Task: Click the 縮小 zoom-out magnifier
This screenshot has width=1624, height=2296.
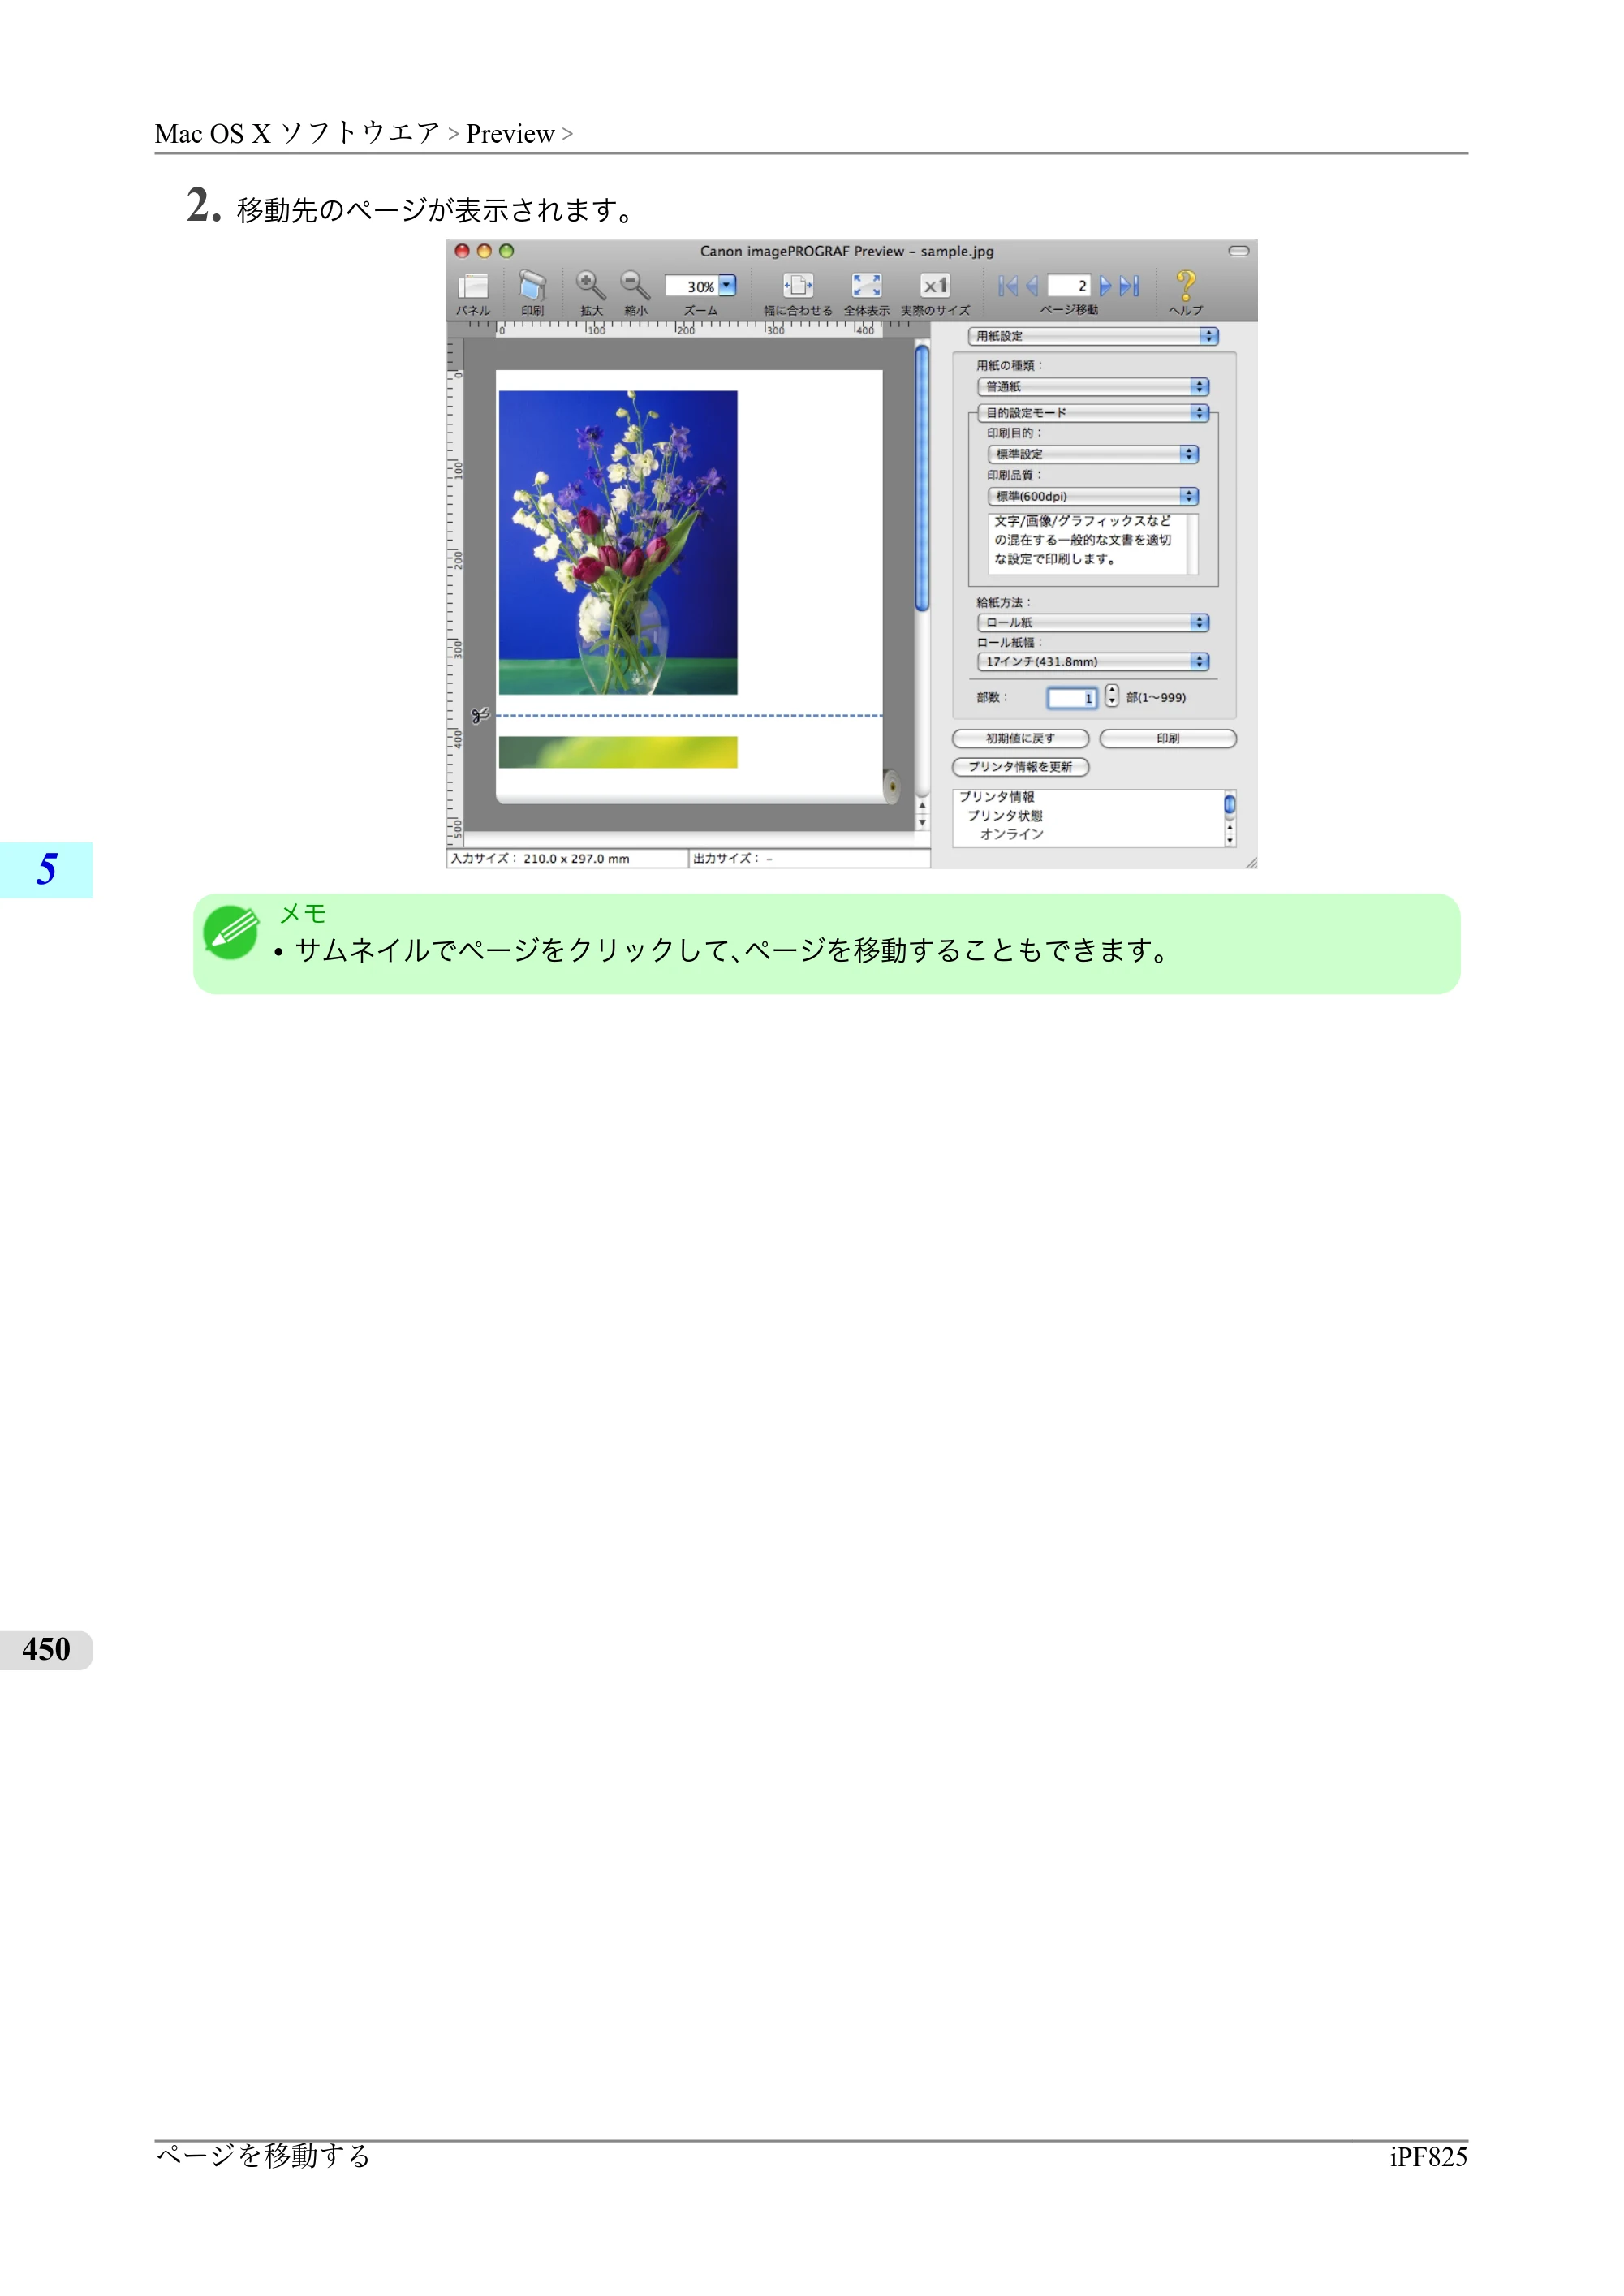Action: click(635, 286)
